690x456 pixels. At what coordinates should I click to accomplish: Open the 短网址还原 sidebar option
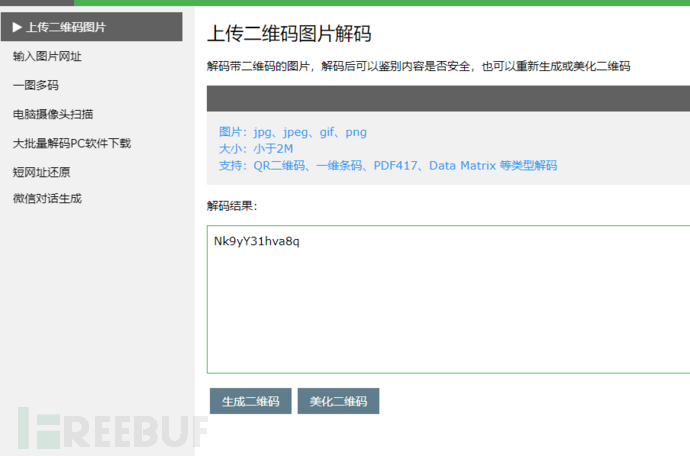(41, 172)
